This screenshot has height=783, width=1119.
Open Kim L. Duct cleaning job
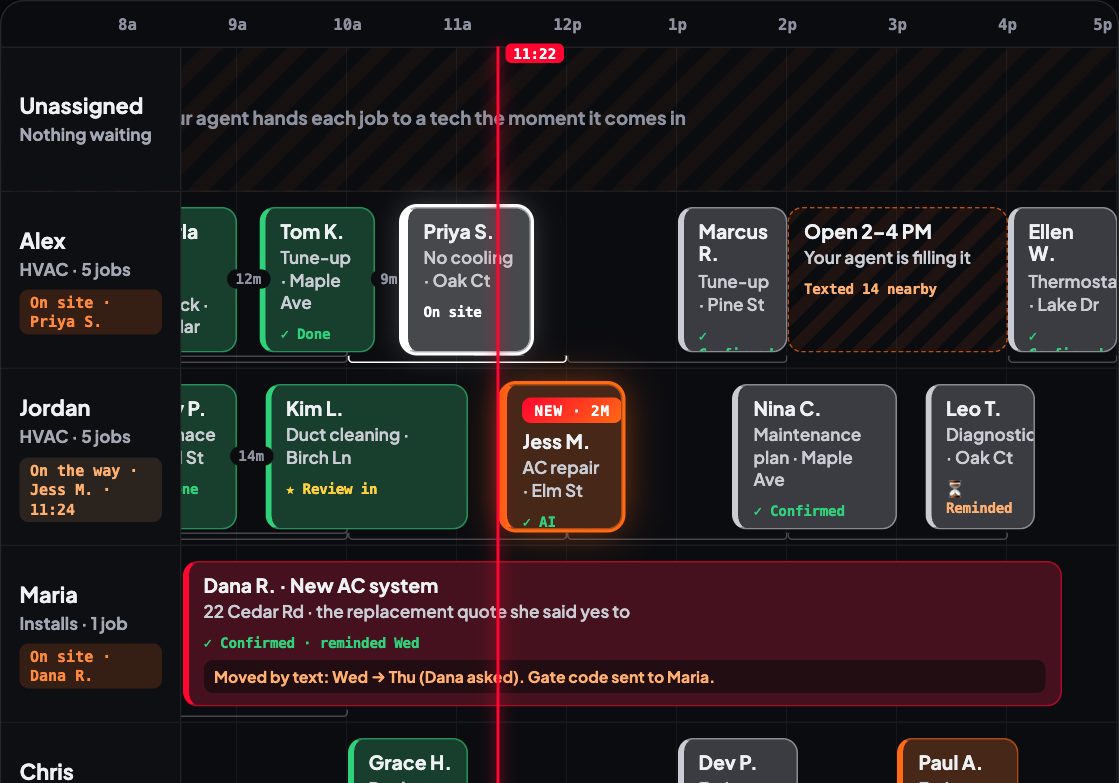[x=367, y=457]
